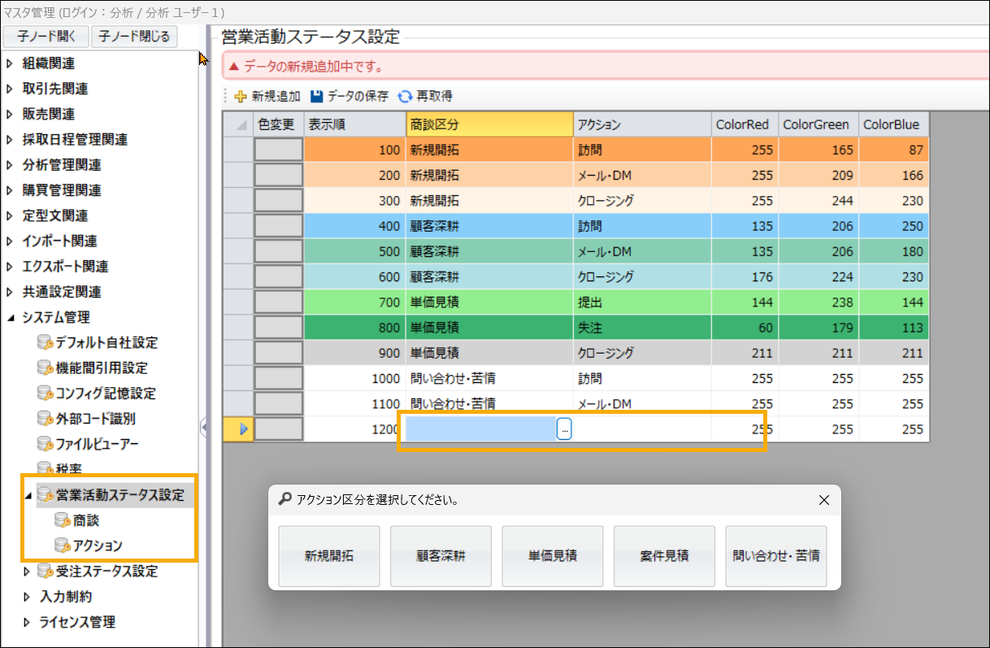Screen dimensions: 990x648
Task: Select the 税率 icon in sidebar
Action: (45, 468)
